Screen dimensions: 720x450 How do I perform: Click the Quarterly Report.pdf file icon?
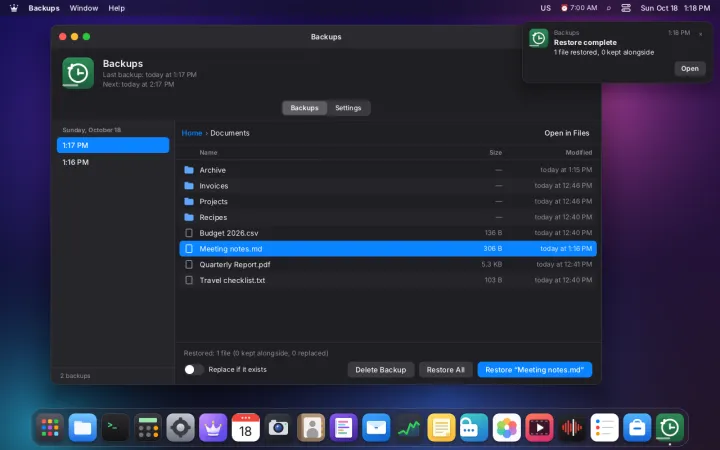(x=189, y=264)
